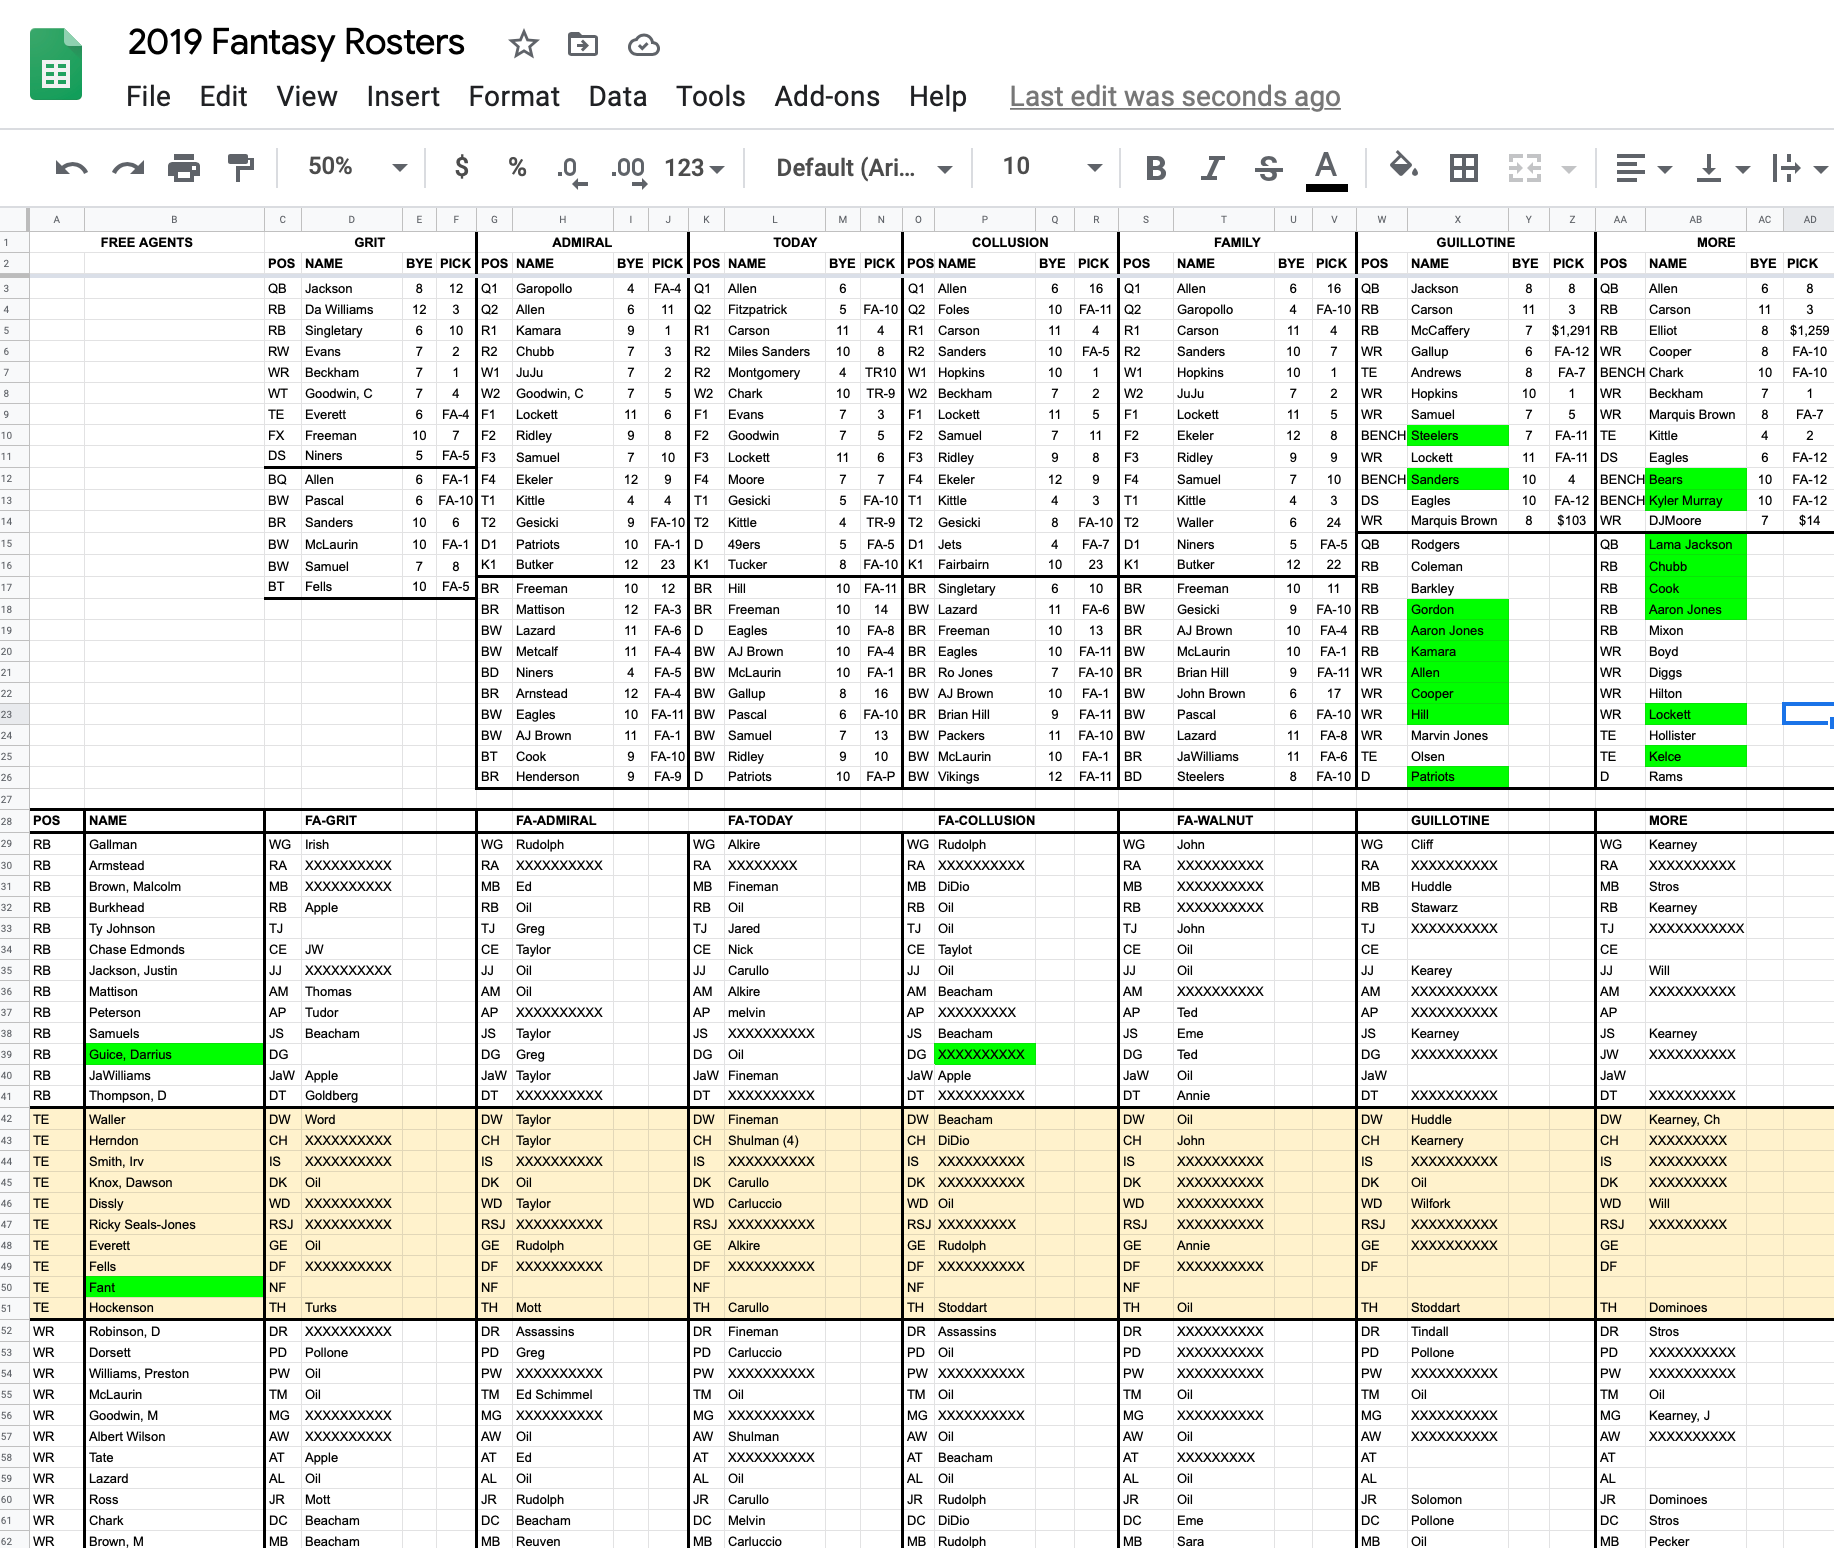This screenshot has width=1834, height=1548.
Task: Open the Default (Arial) font dropdown
Action: click(863, 168)
